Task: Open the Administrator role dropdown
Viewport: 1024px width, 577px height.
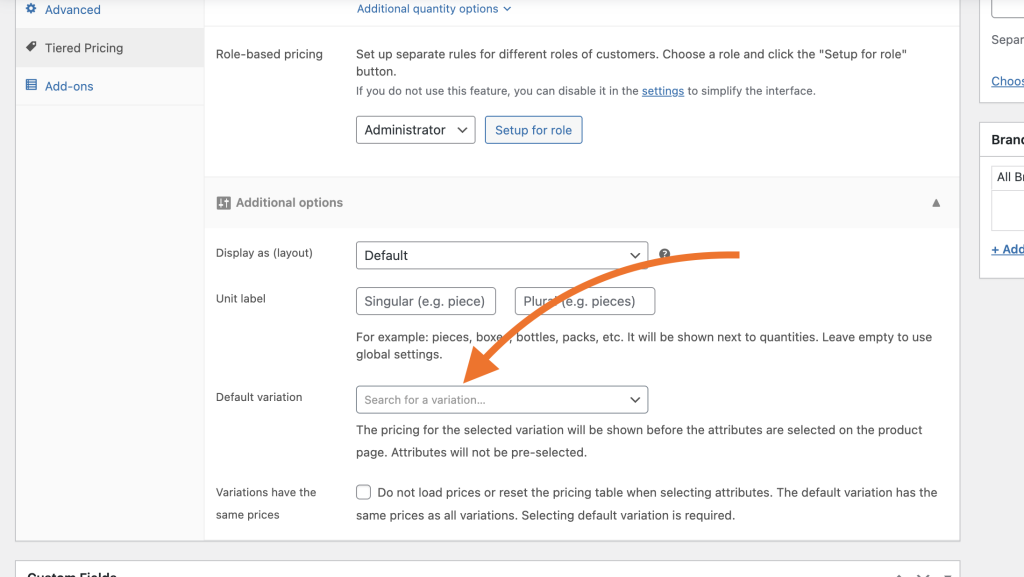Action: (415, 130)
